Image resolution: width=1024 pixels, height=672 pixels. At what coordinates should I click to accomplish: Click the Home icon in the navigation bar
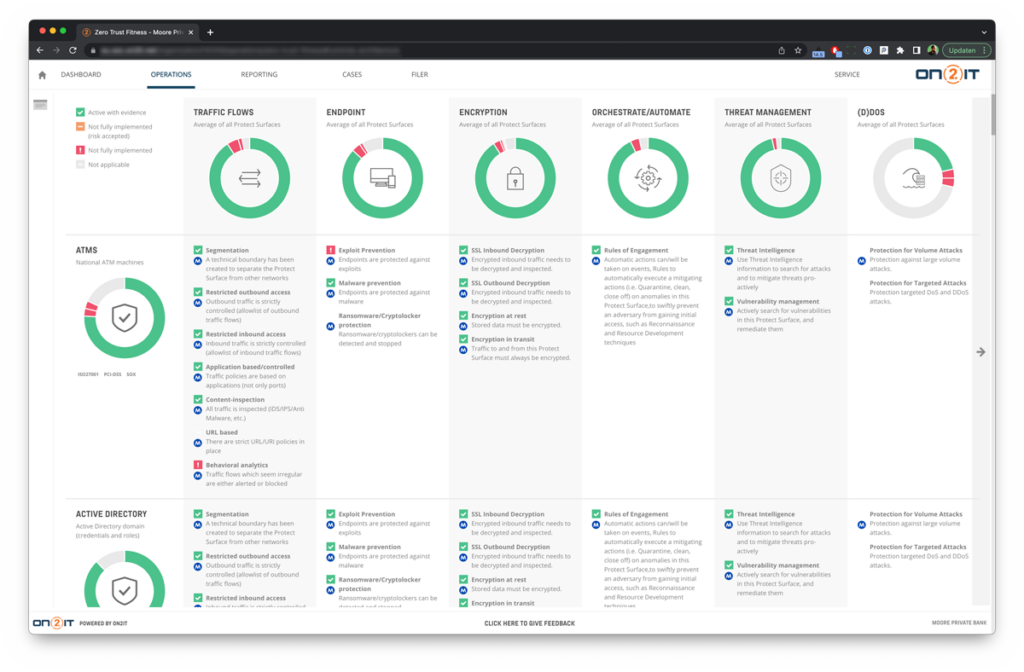pos(40,74)
